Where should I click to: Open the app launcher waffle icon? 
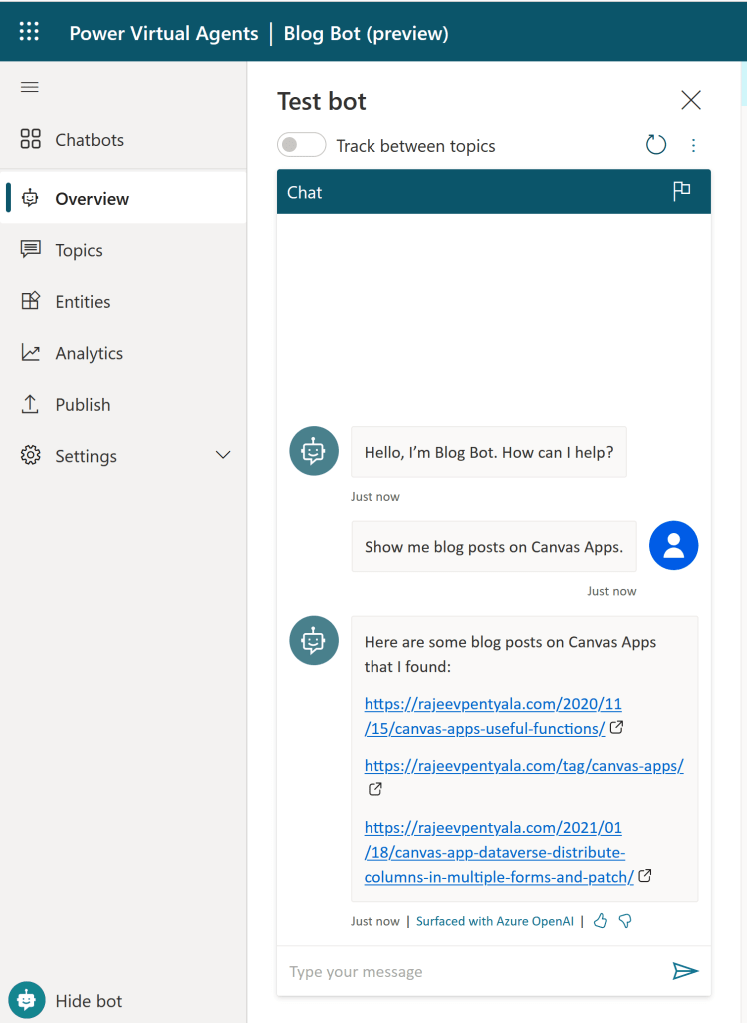tap(29, 32)
